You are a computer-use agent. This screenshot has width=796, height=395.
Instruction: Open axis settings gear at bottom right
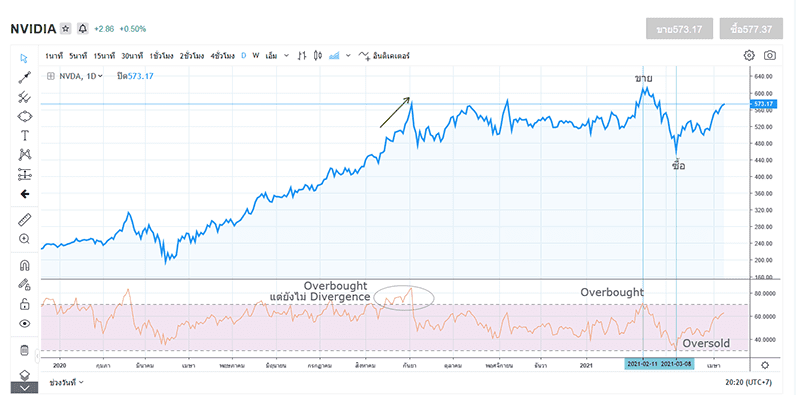click(x=765, y=365)
